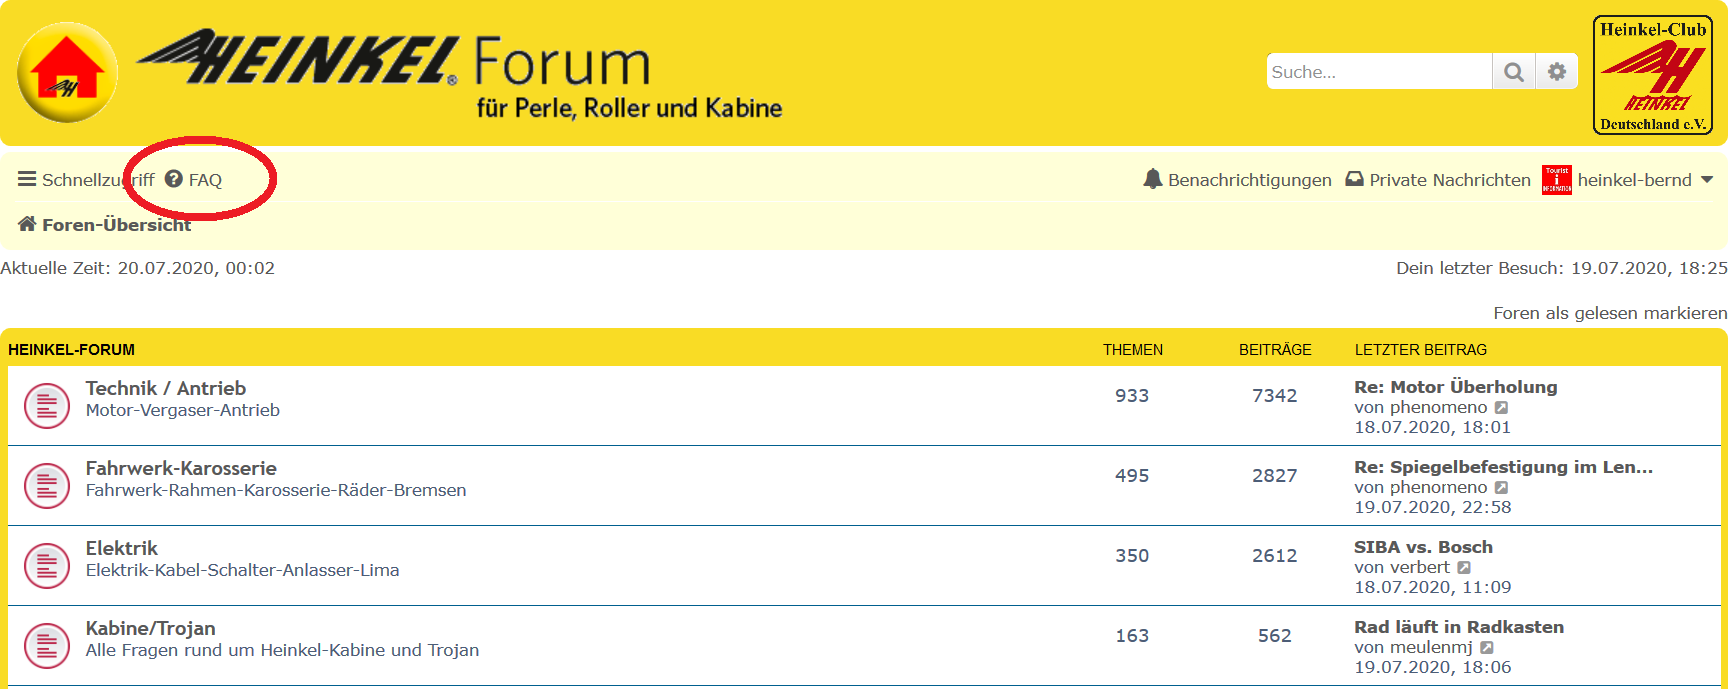Viewport: 1728px width, 689px height.
Task: Open the FAQ page
Action: pos(195,180)
